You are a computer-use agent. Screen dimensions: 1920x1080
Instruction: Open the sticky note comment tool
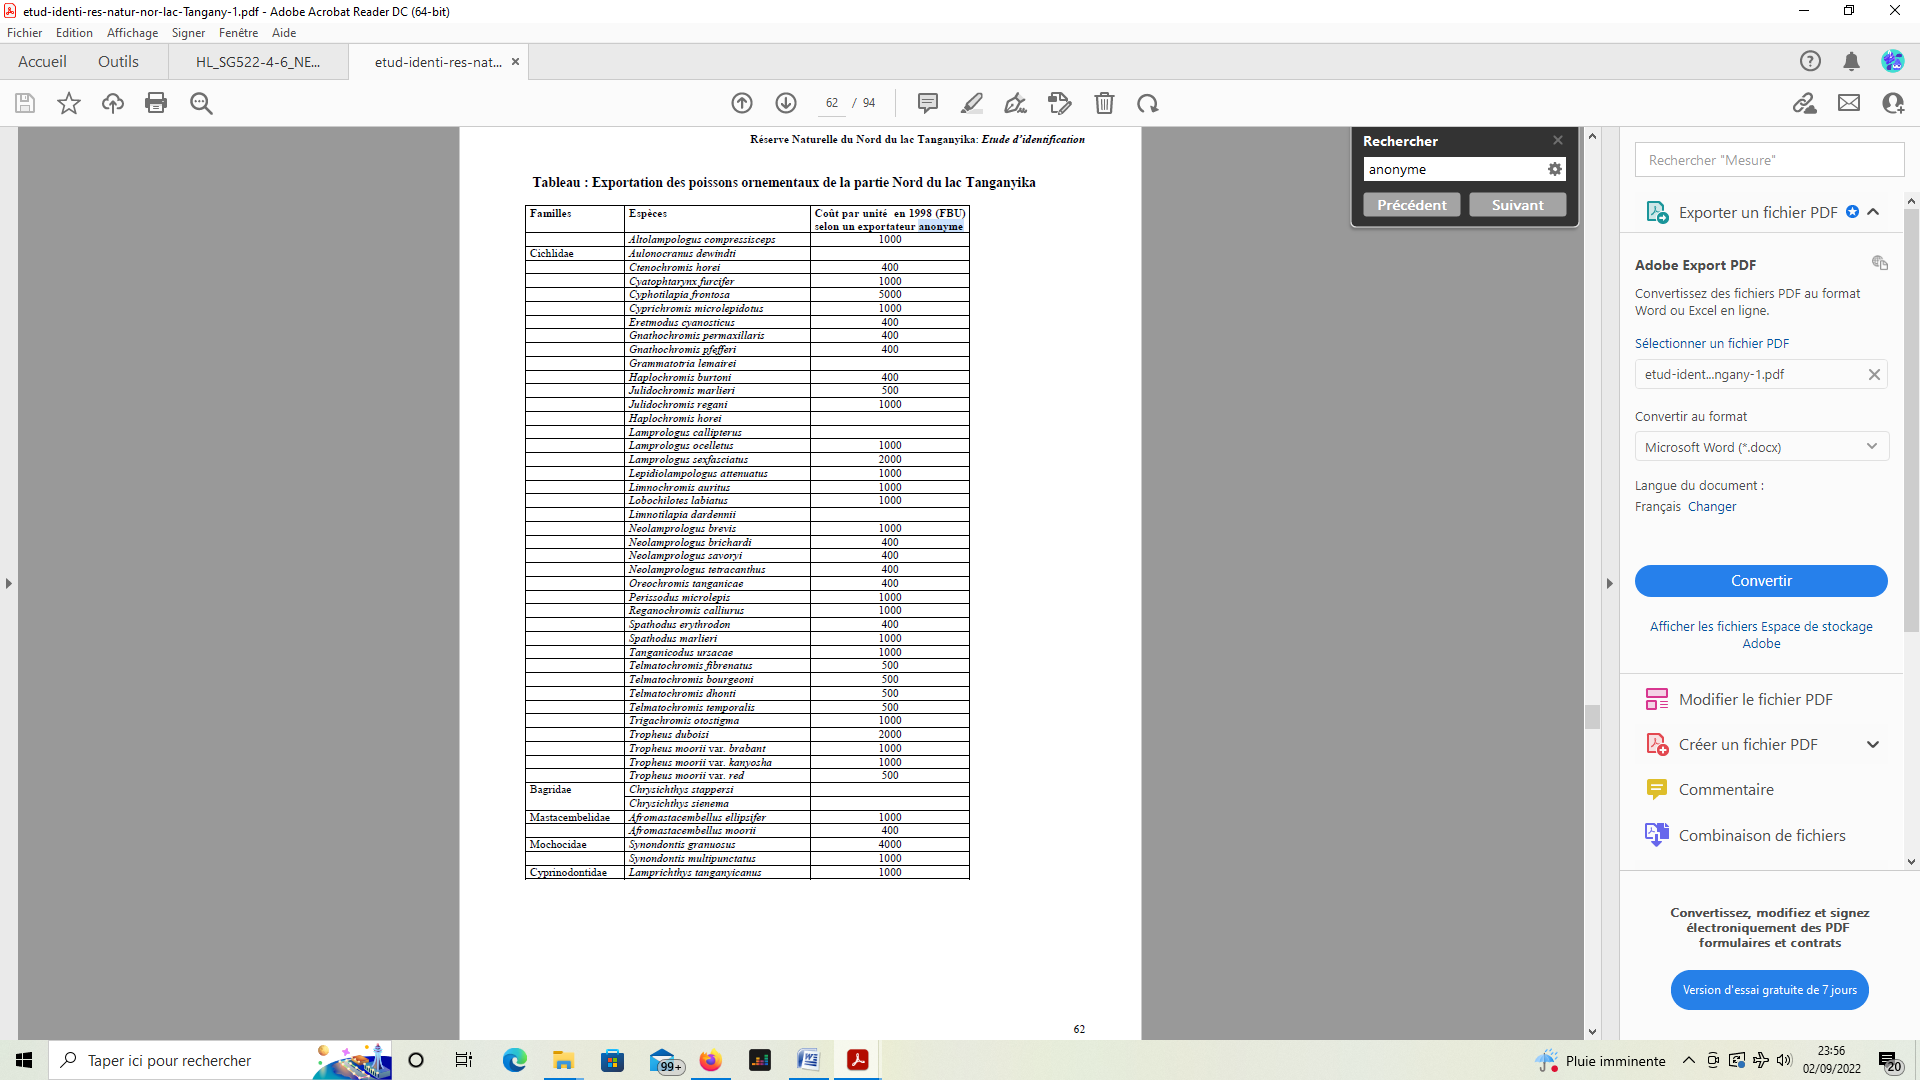click(x=928, y=103)
